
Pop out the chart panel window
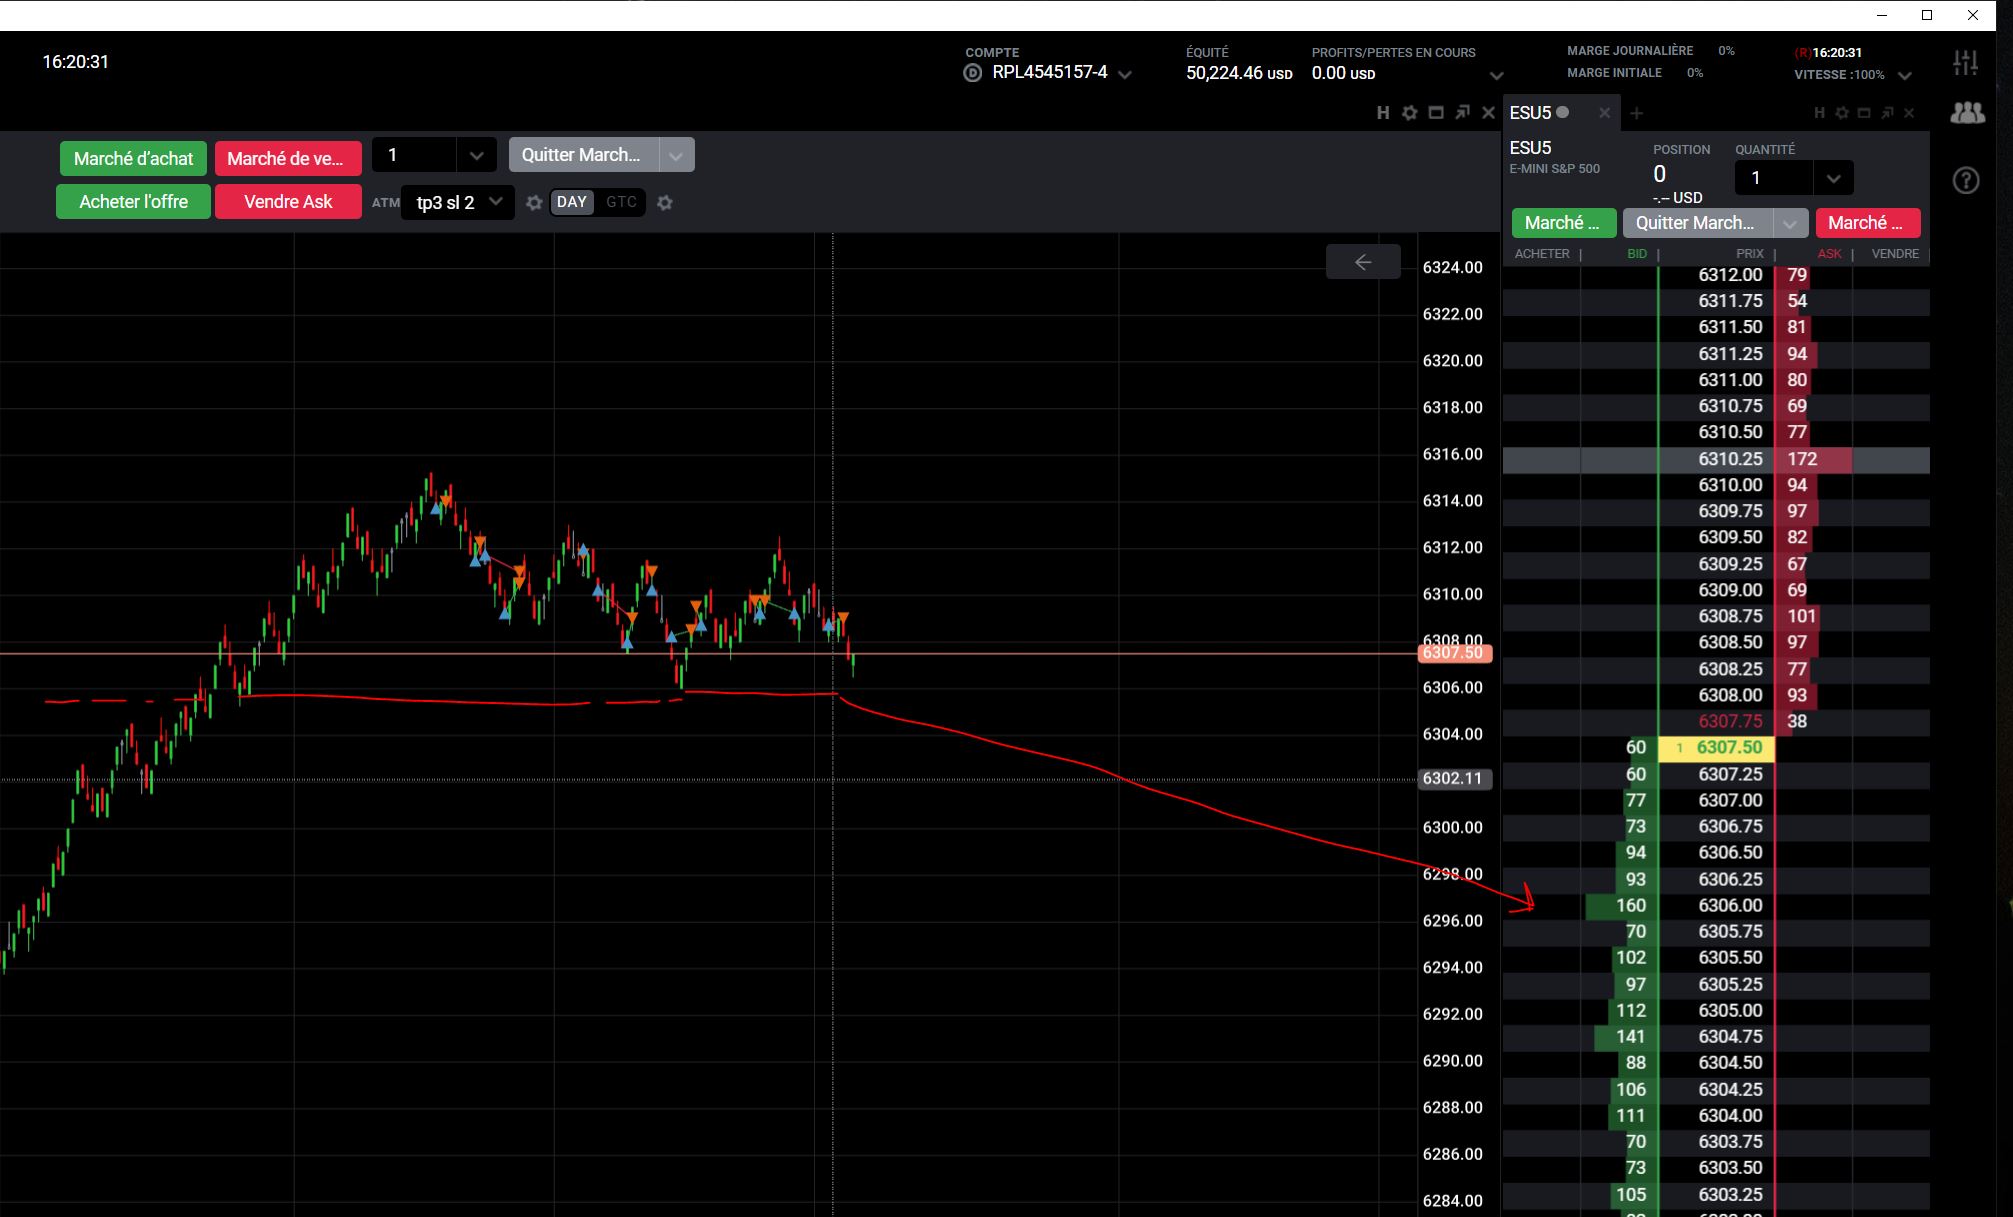pos(1462,113)
